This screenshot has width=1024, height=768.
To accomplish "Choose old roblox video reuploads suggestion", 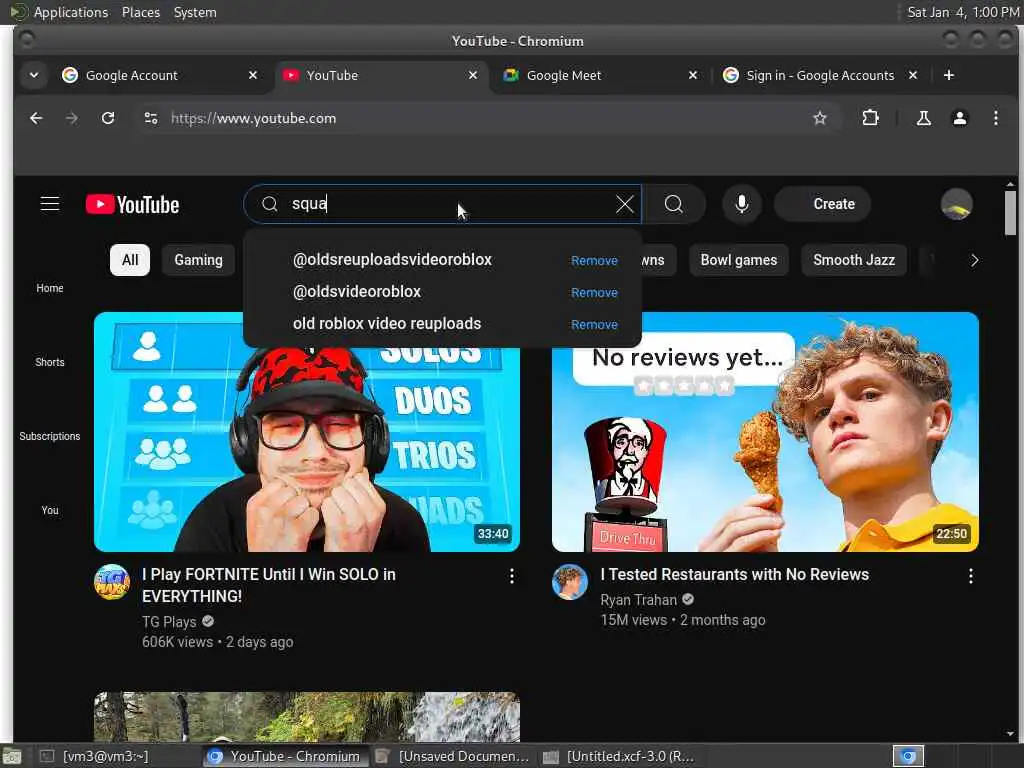I will [x=387, y=323].
